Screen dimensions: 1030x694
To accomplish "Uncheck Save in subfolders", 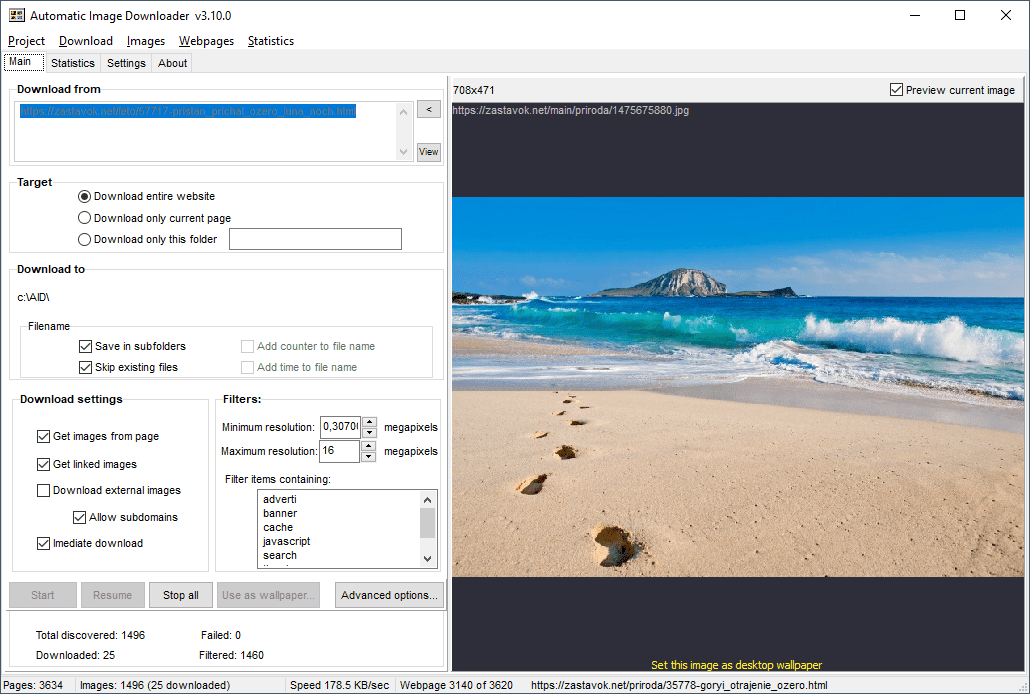I will coord(86,346).
